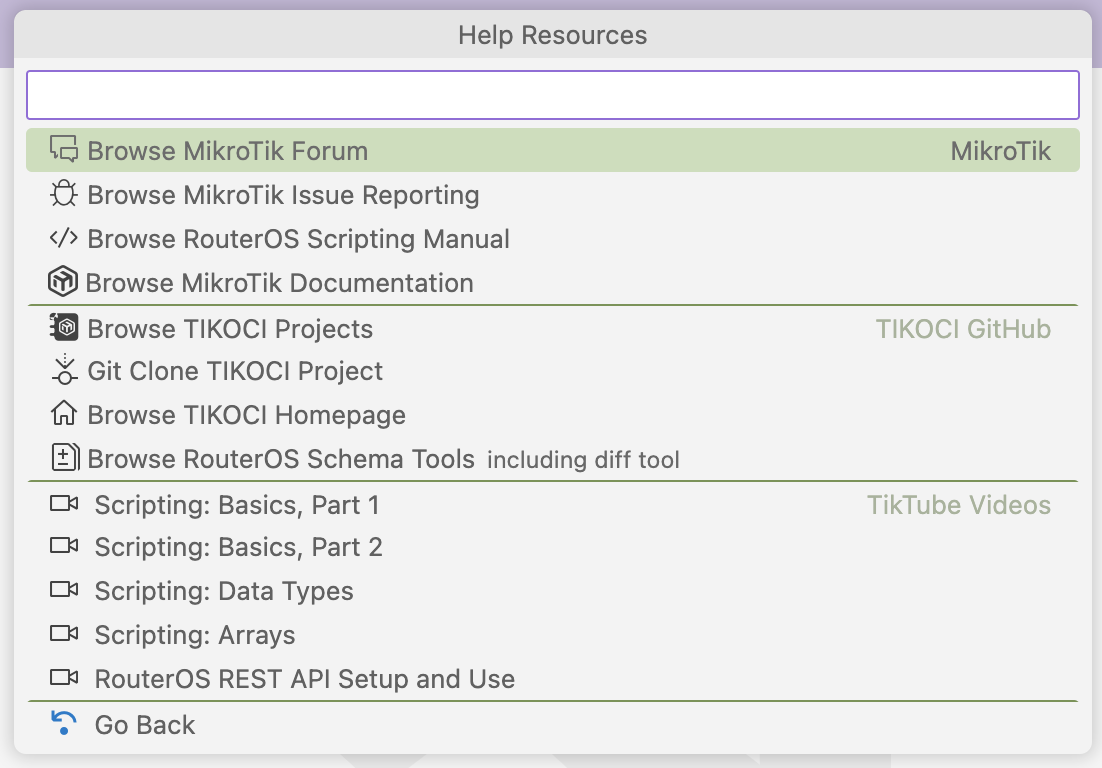Screen dimensions: 1102x768
Task: Click the MikroTik group label
Action: coord(1000,151)
